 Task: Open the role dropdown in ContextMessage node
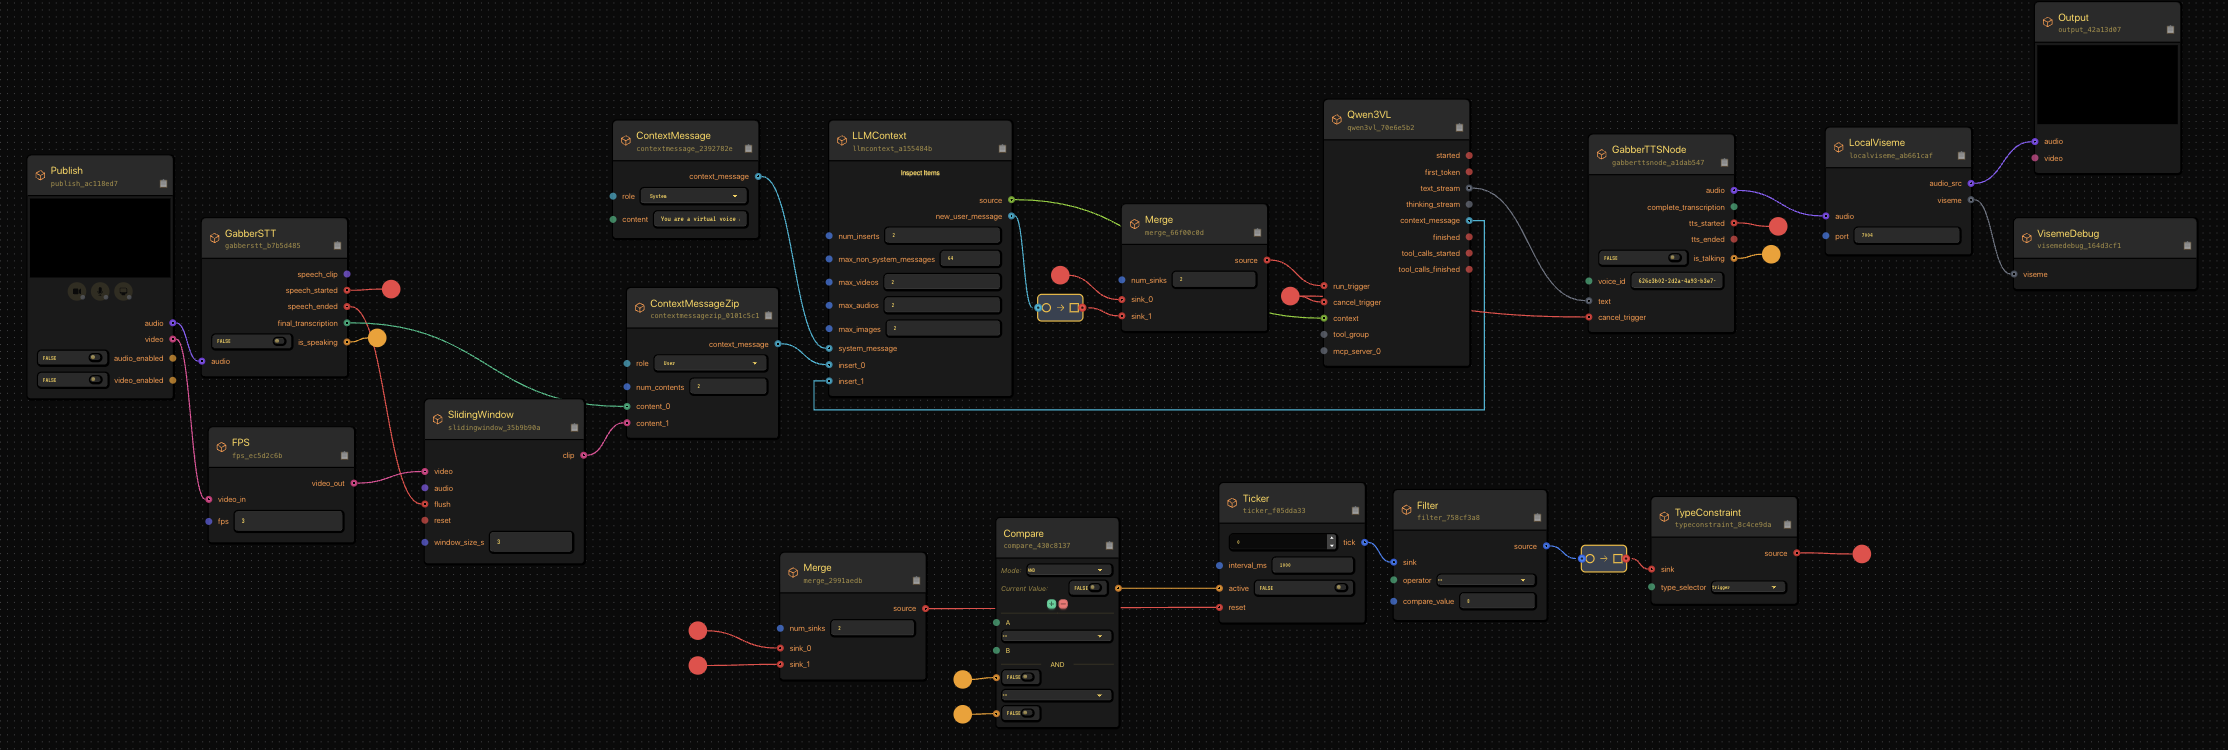tap(694, 196)
